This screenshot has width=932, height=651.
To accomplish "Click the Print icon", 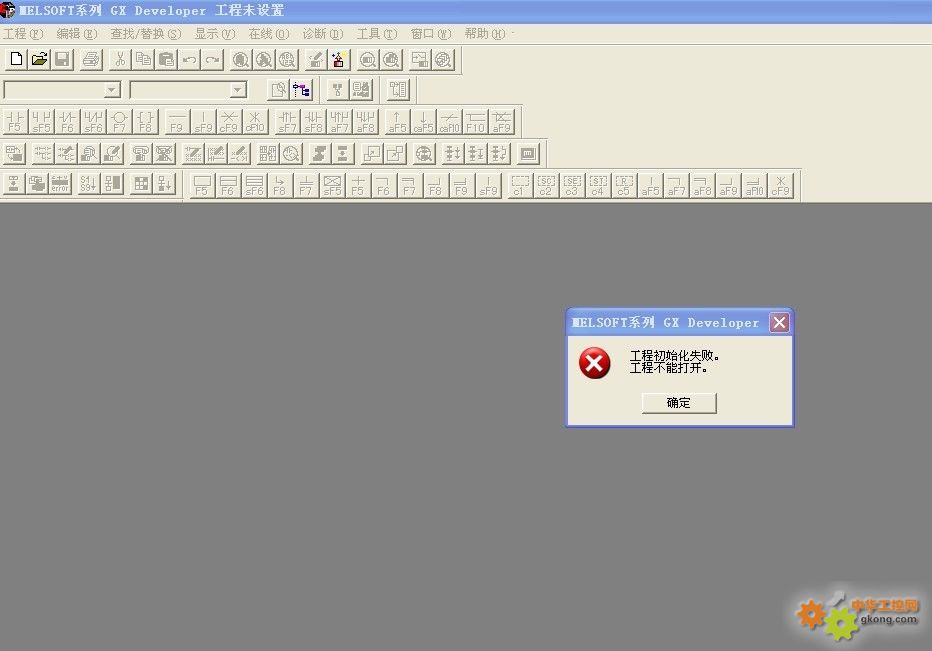I will (92, 59).
